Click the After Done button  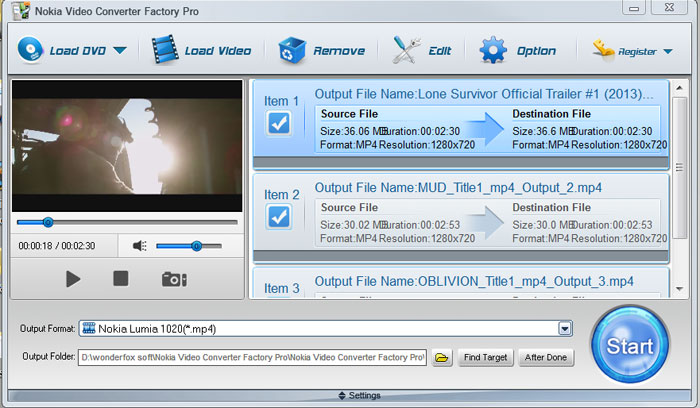pos(546,358)
